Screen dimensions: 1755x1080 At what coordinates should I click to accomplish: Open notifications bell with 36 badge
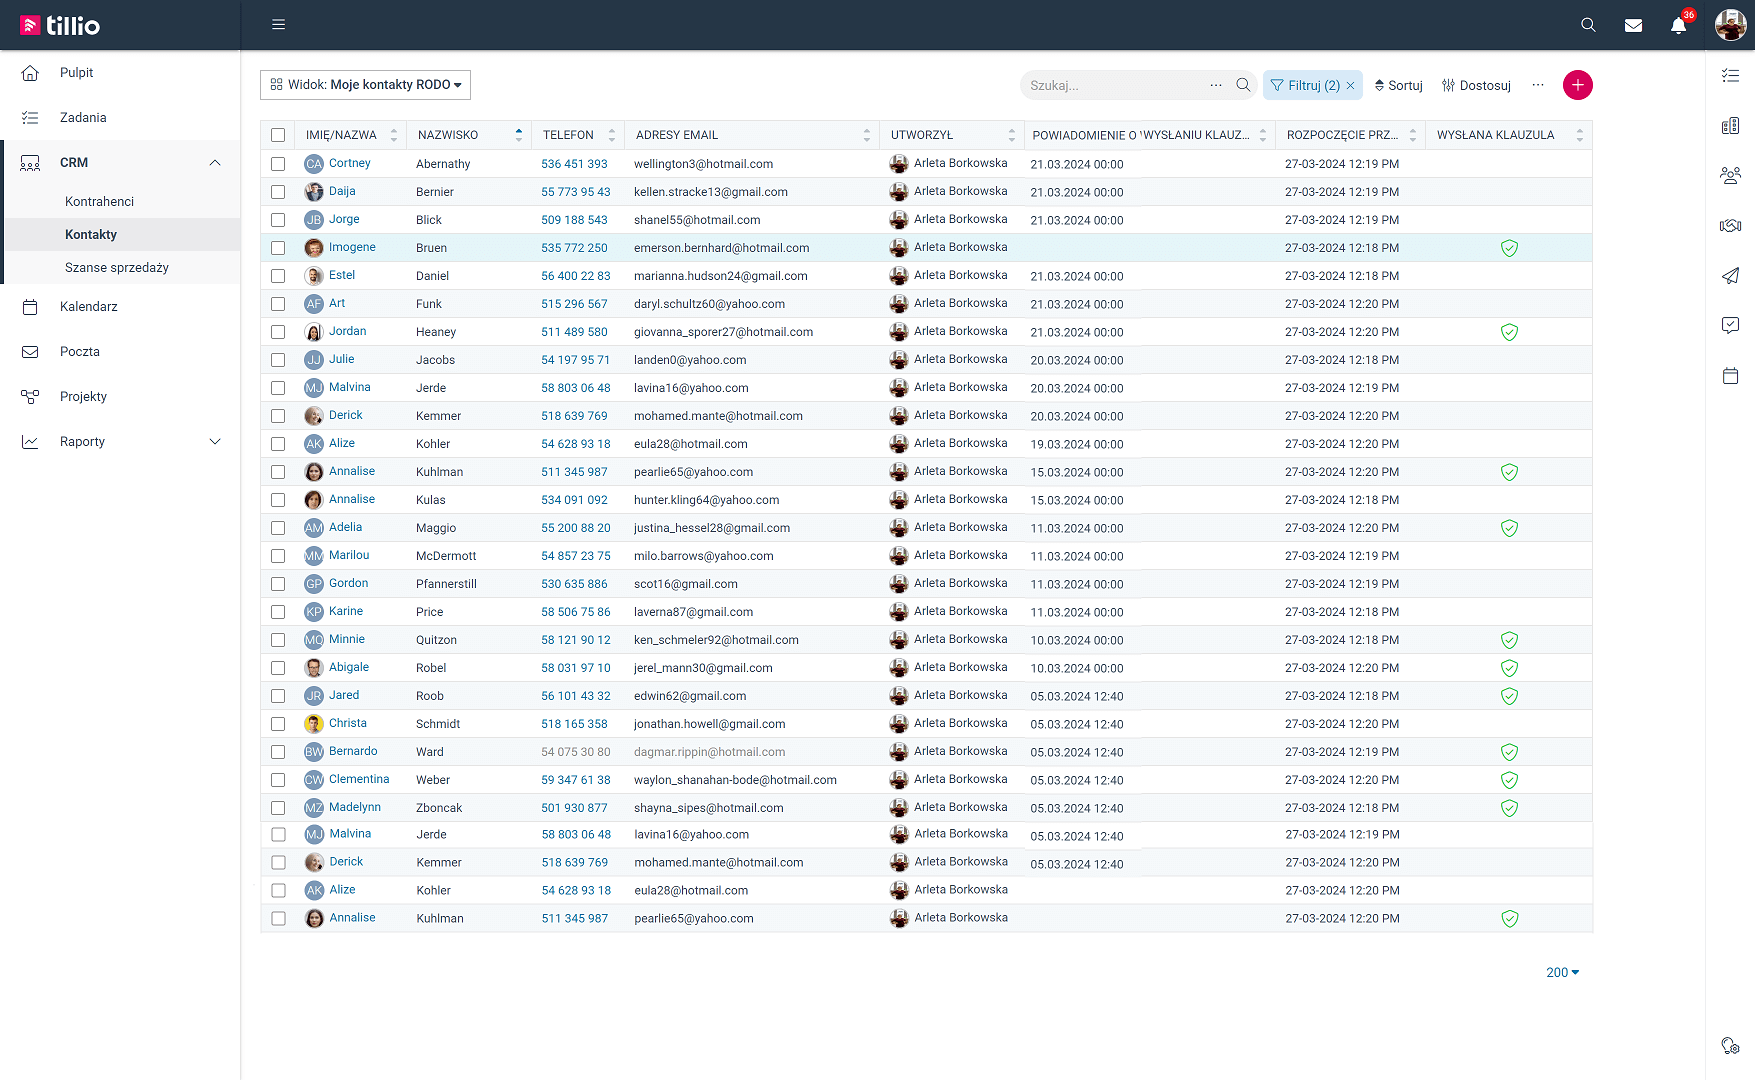point(1679,25)
